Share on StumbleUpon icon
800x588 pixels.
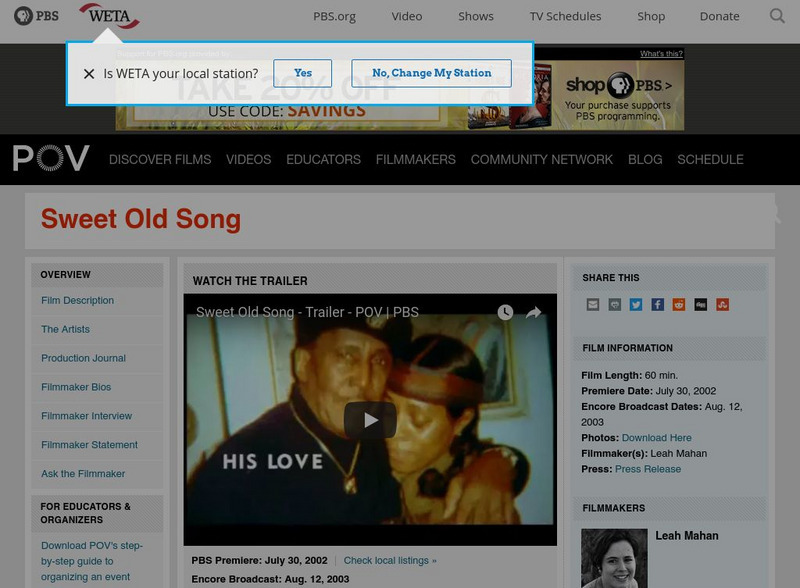pos(722,305)
